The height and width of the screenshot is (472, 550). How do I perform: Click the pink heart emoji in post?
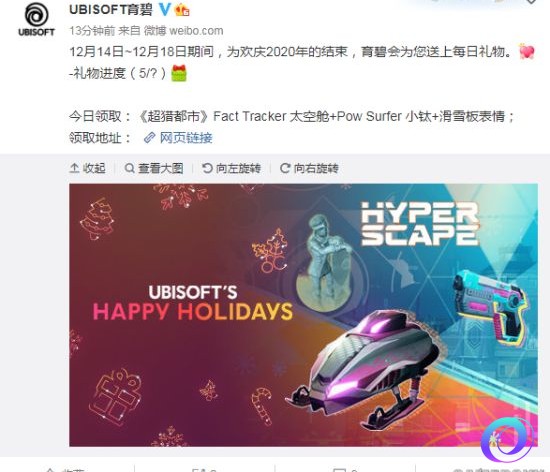pyautogui.click(x=527, y=52)
